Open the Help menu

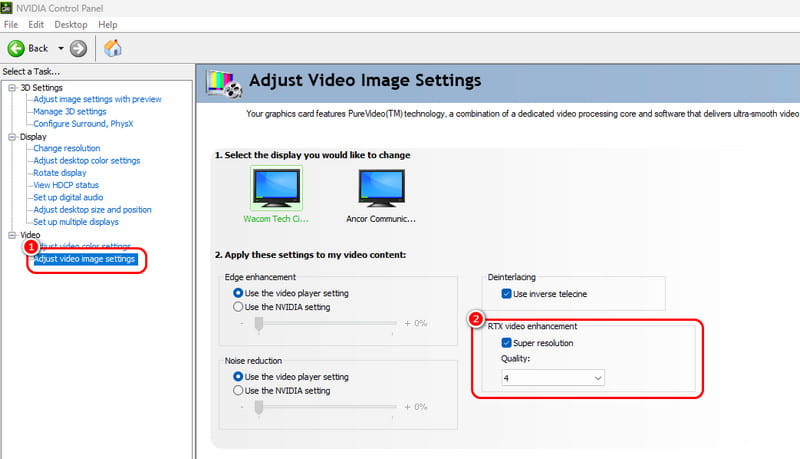click(108, 24)
